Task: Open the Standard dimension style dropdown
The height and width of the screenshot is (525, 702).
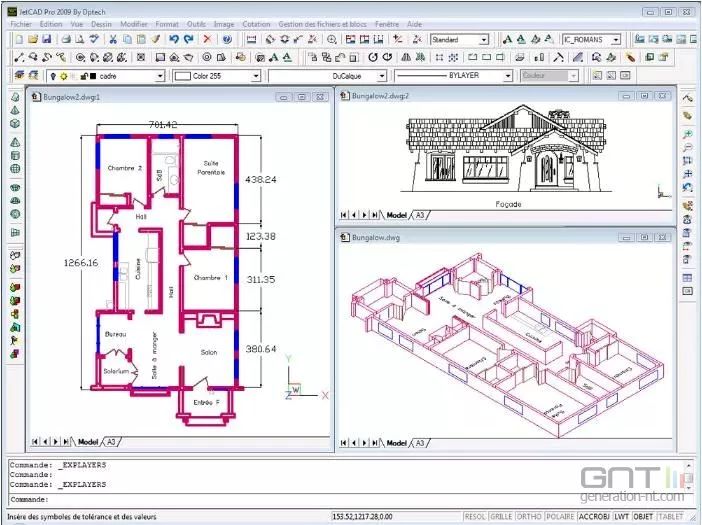Action: [484, 40]
